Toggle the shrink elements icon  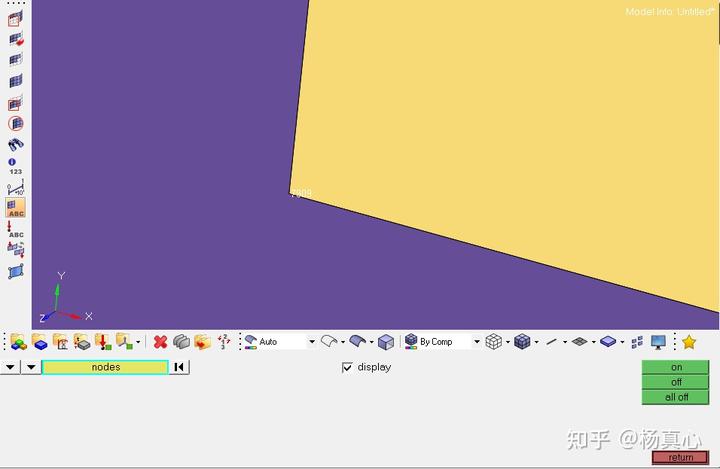coord(637,342)
